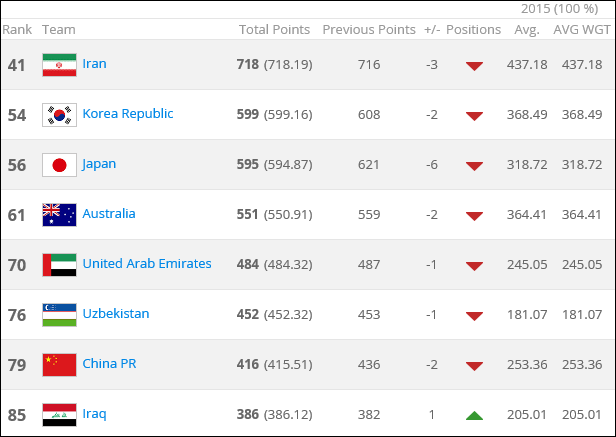Open the Uzbekistan team link

coord(116,314)
